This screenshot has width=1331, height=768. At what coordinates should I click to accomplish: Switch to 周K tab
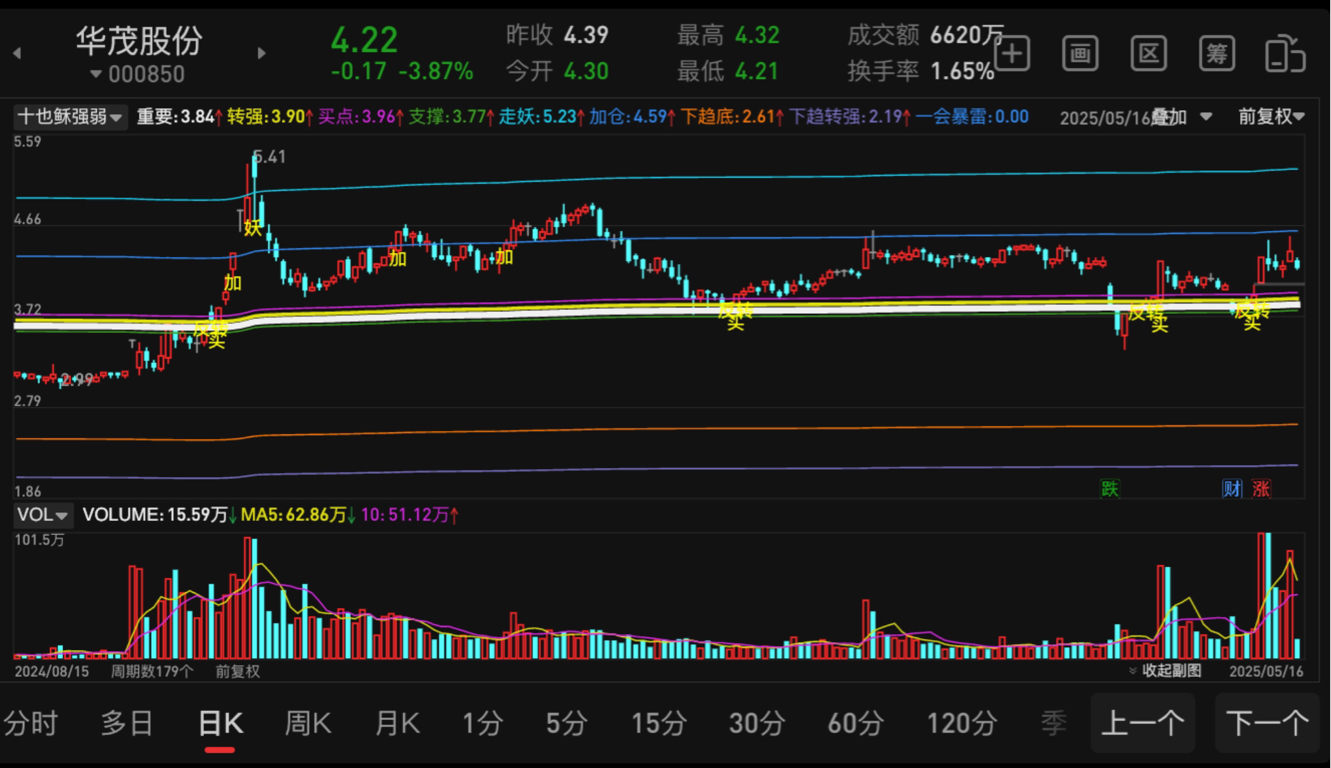pyautogui.click(x=308, y=722)
